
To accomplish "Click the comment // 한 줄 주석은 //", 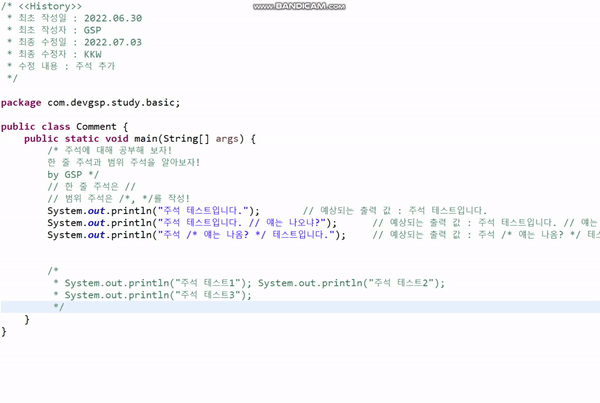I will pyautogui.click(x=91, y=186).
